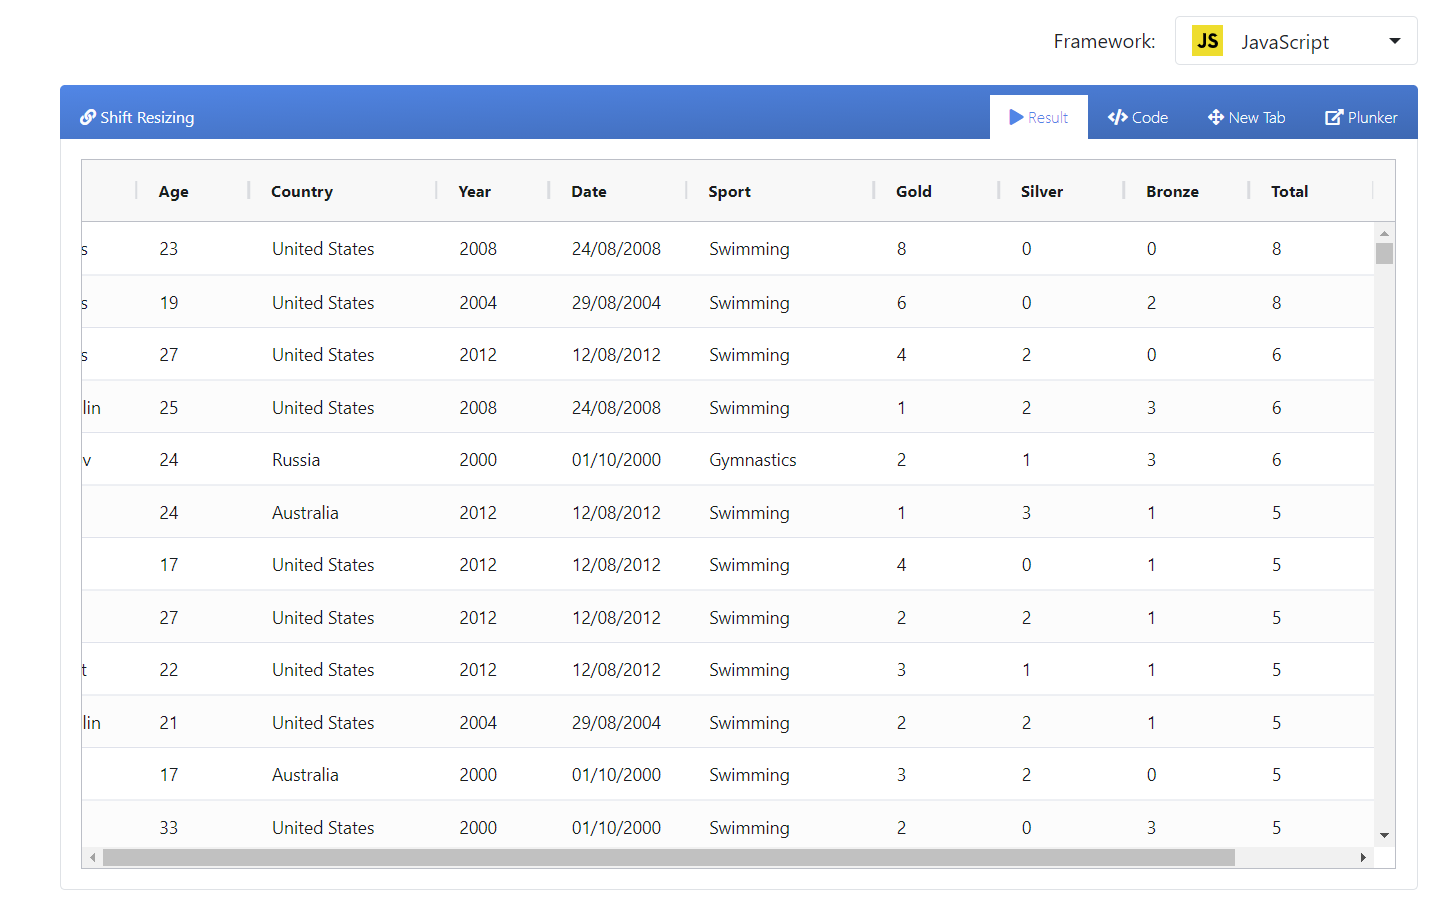
Task: Click the Age 21 cell
Action: (169, 723)
